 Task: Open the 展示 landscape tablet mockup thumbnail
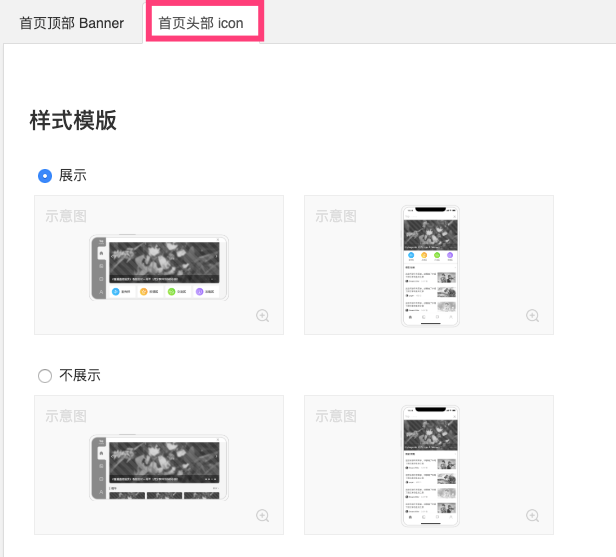click(x=159, y=268)
